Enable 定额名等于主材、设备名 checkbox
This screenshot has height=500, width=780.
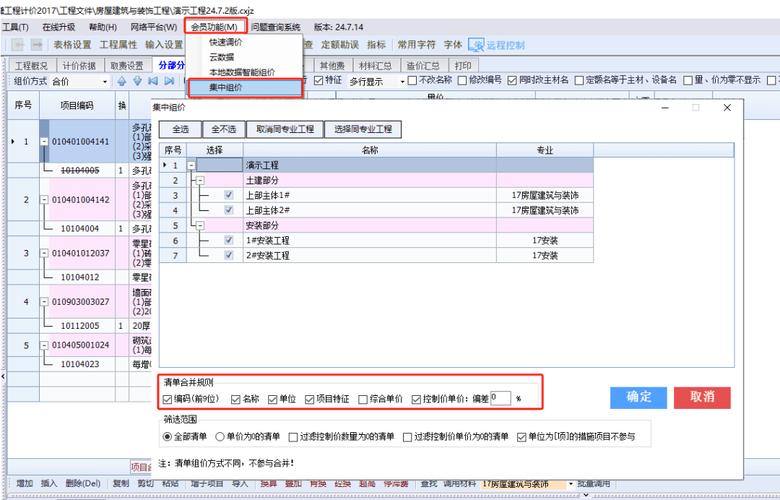579,80
